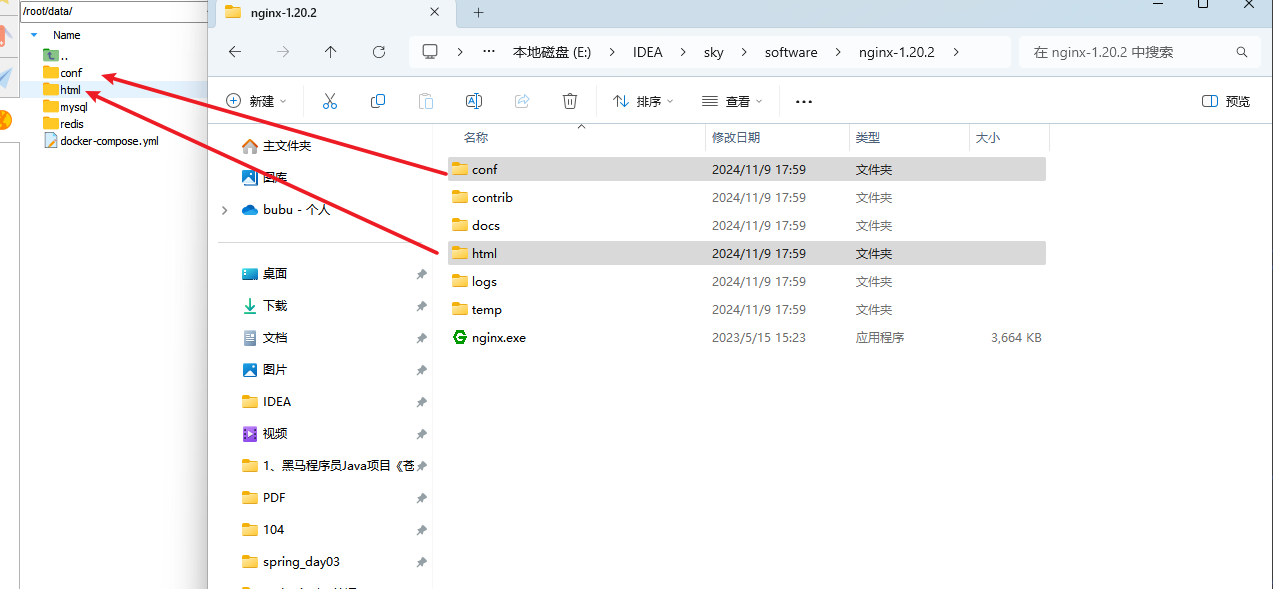
Task: Open 主文件夹 in the navigation pane
Action: 276,146
